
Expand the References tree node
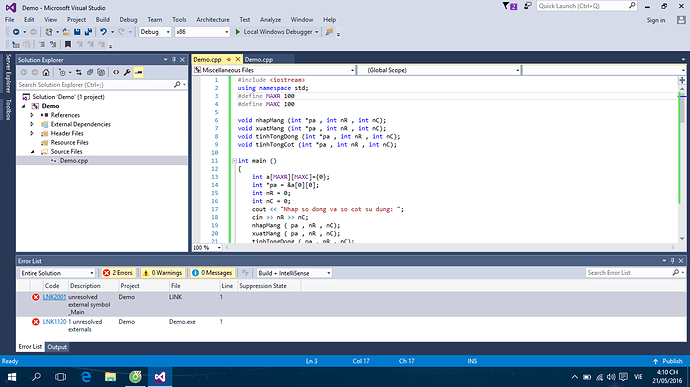[x=32, y=115]
